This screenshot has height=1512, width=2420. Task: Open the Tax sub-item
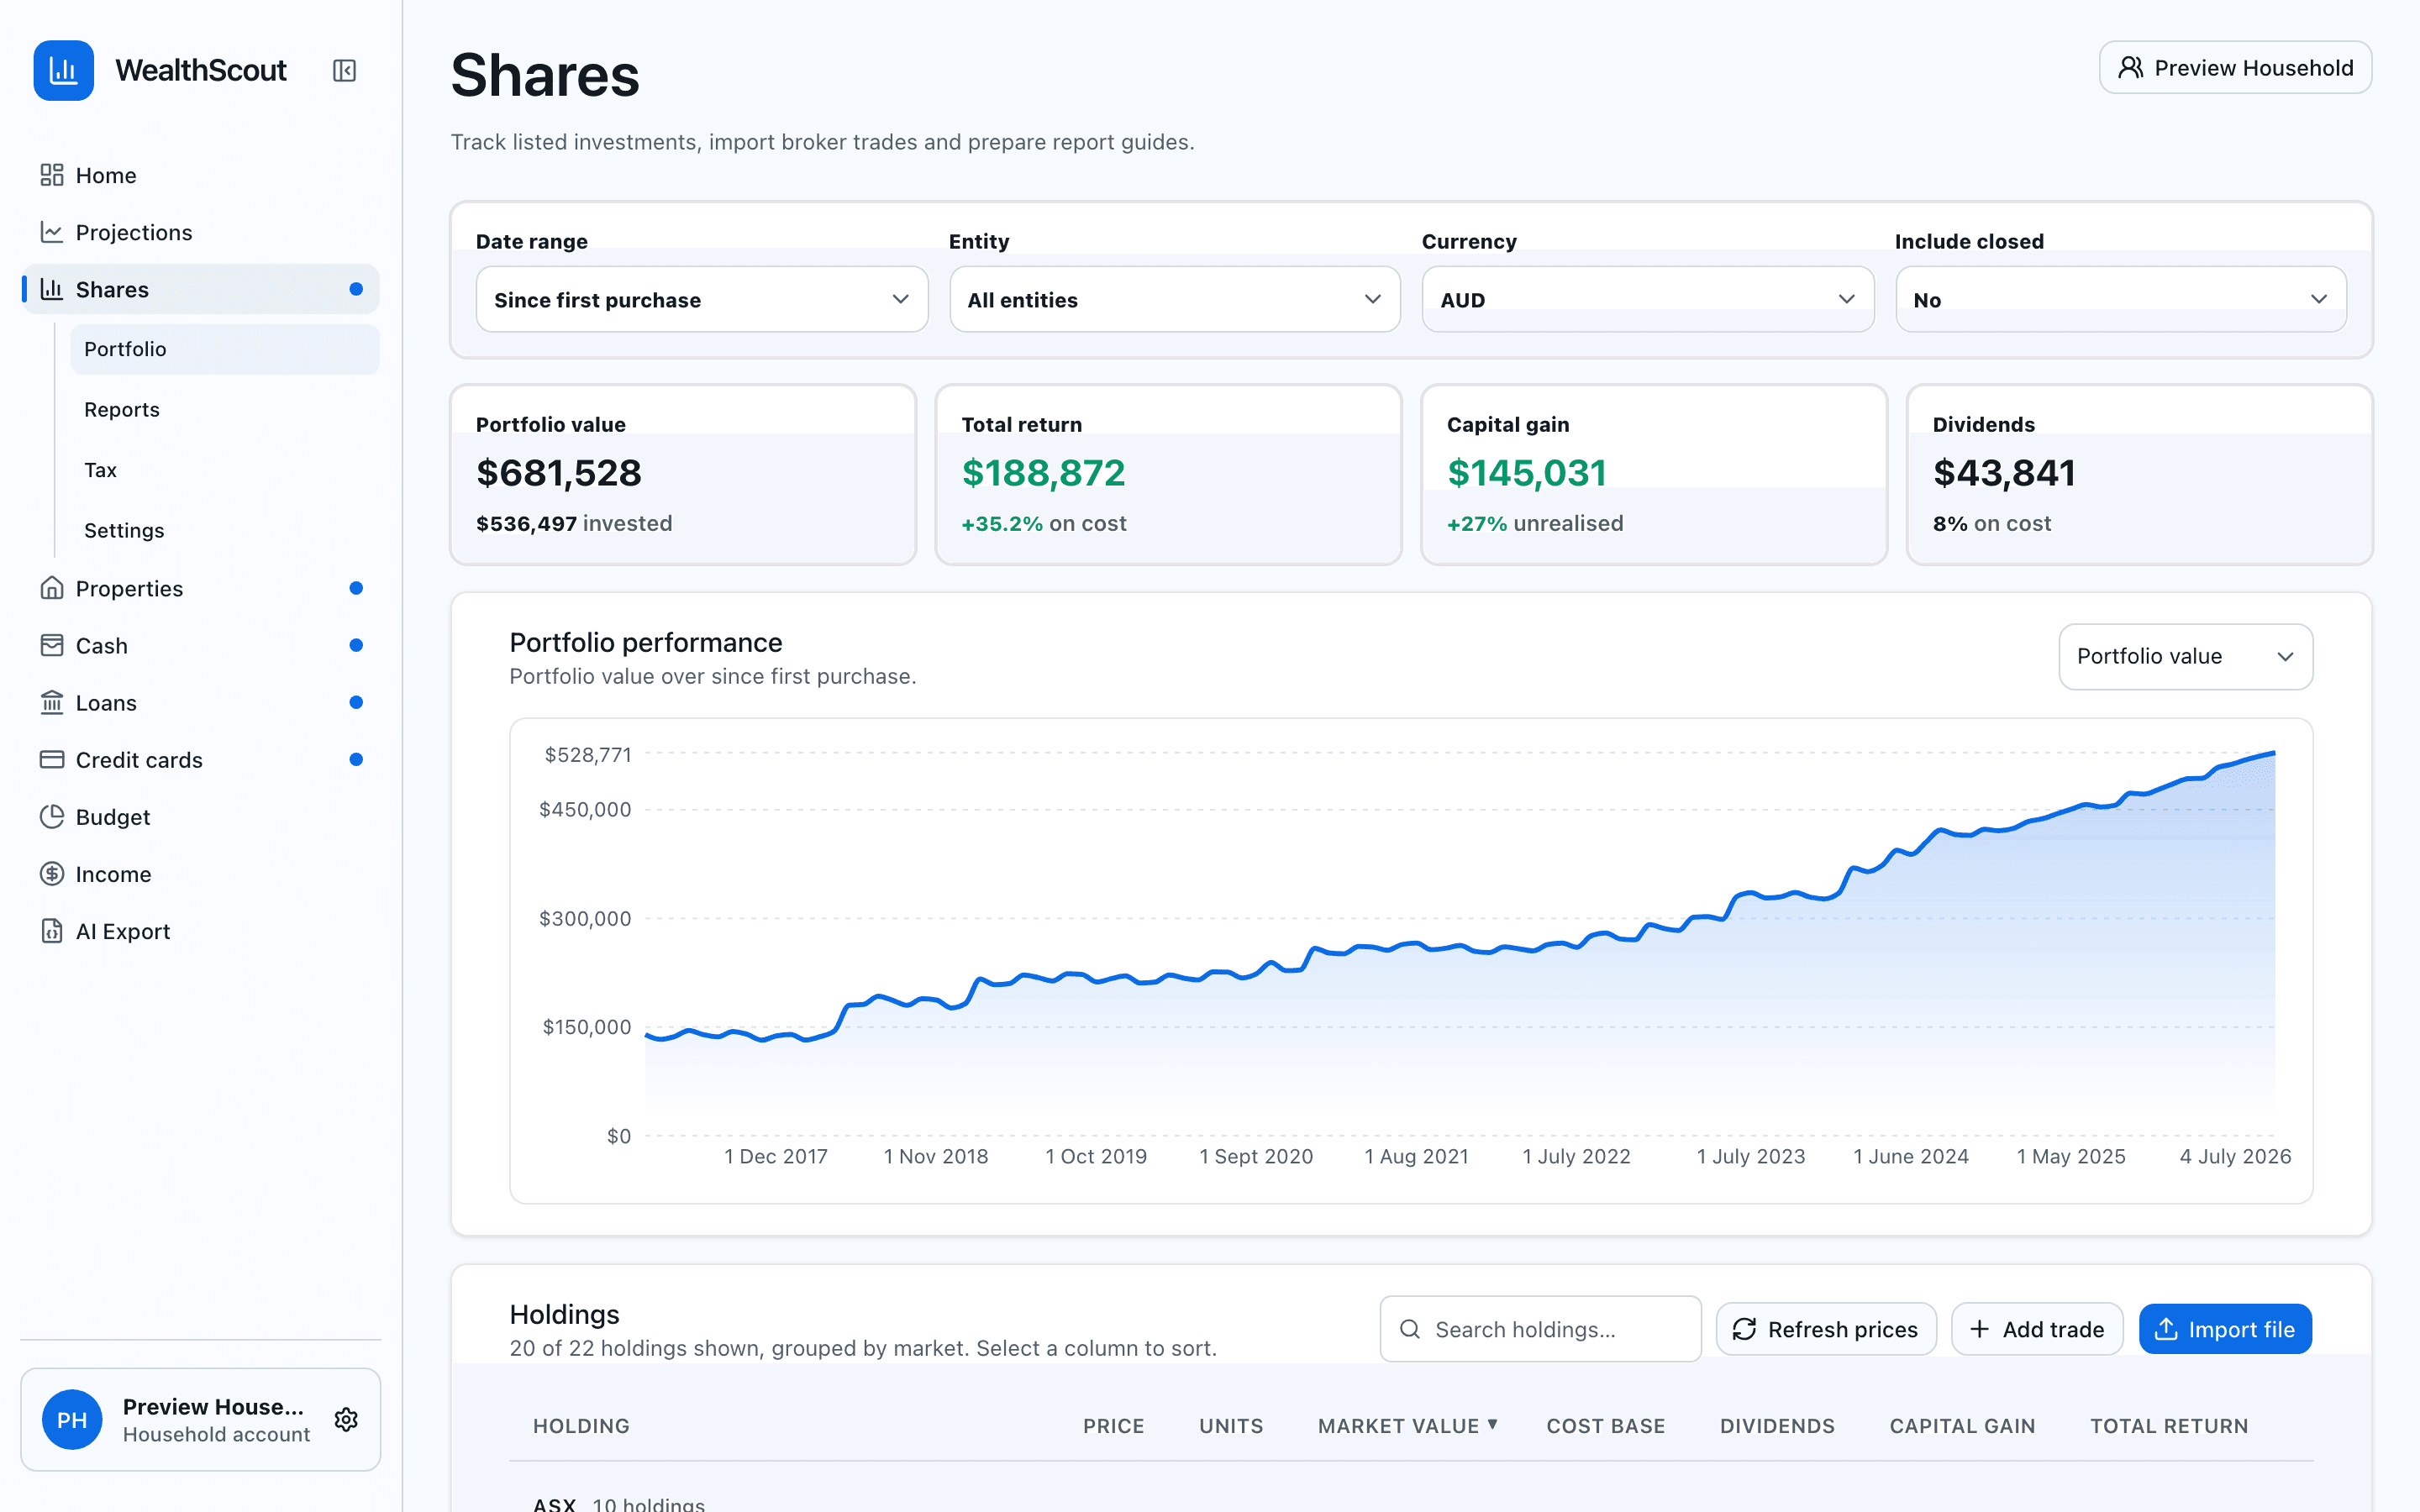(225, 470)
